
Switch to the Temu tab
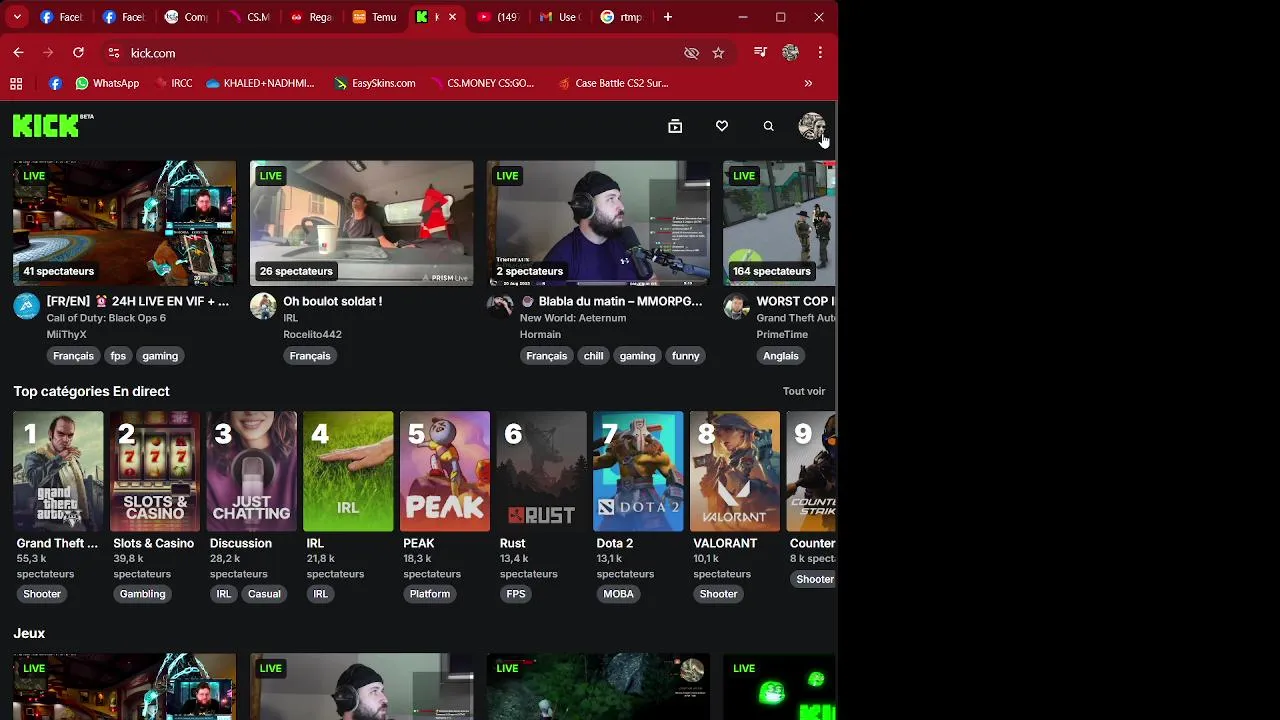376,17
